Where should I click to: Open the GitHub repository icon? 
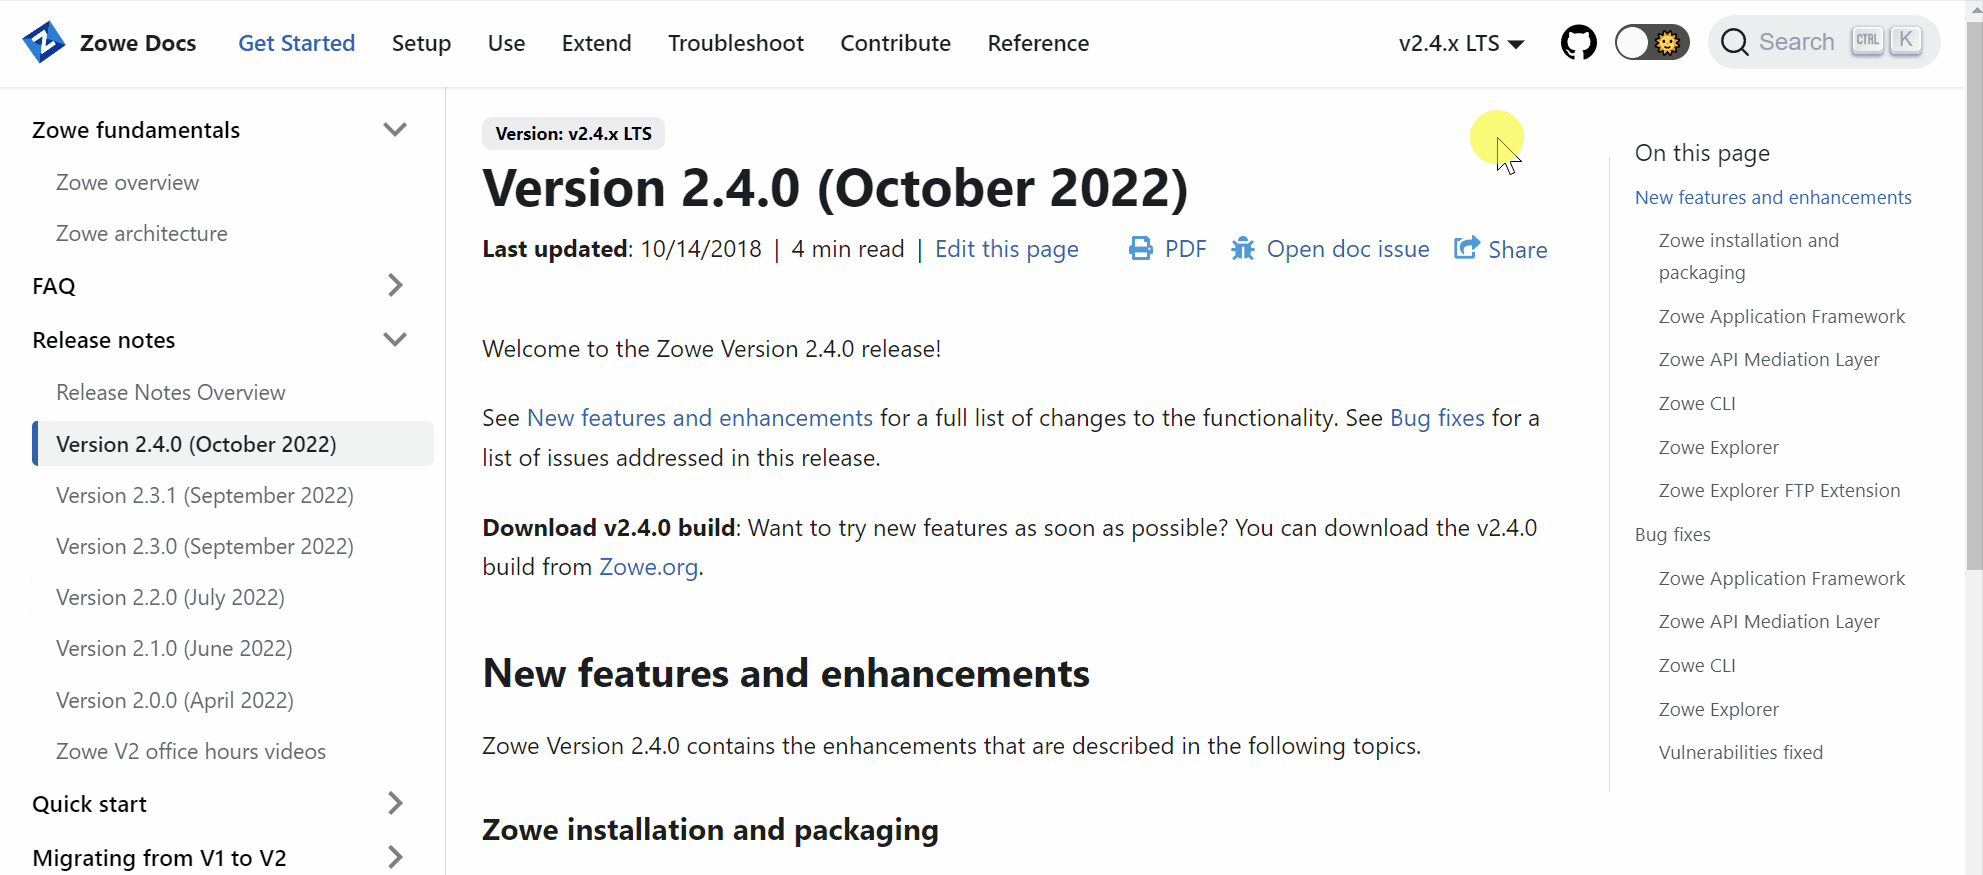(x=1578, y=43)
